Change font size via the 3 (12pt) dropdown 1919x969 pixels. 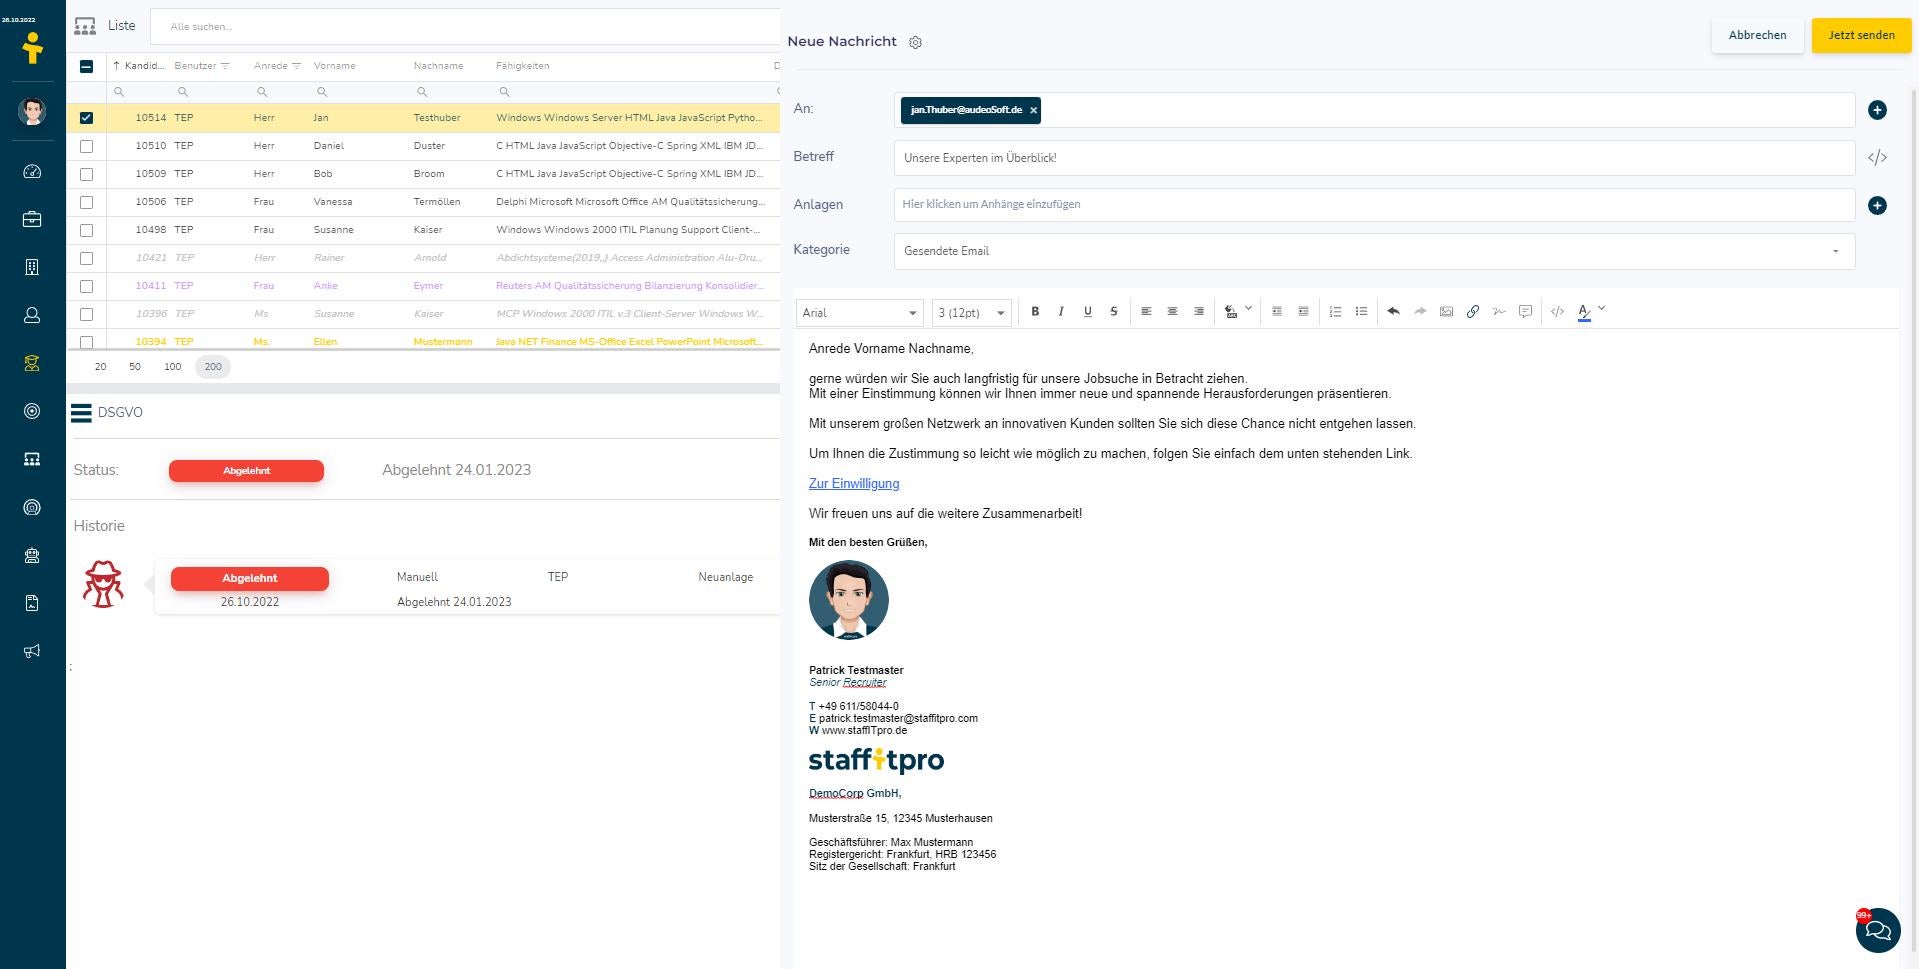[969, 312]
